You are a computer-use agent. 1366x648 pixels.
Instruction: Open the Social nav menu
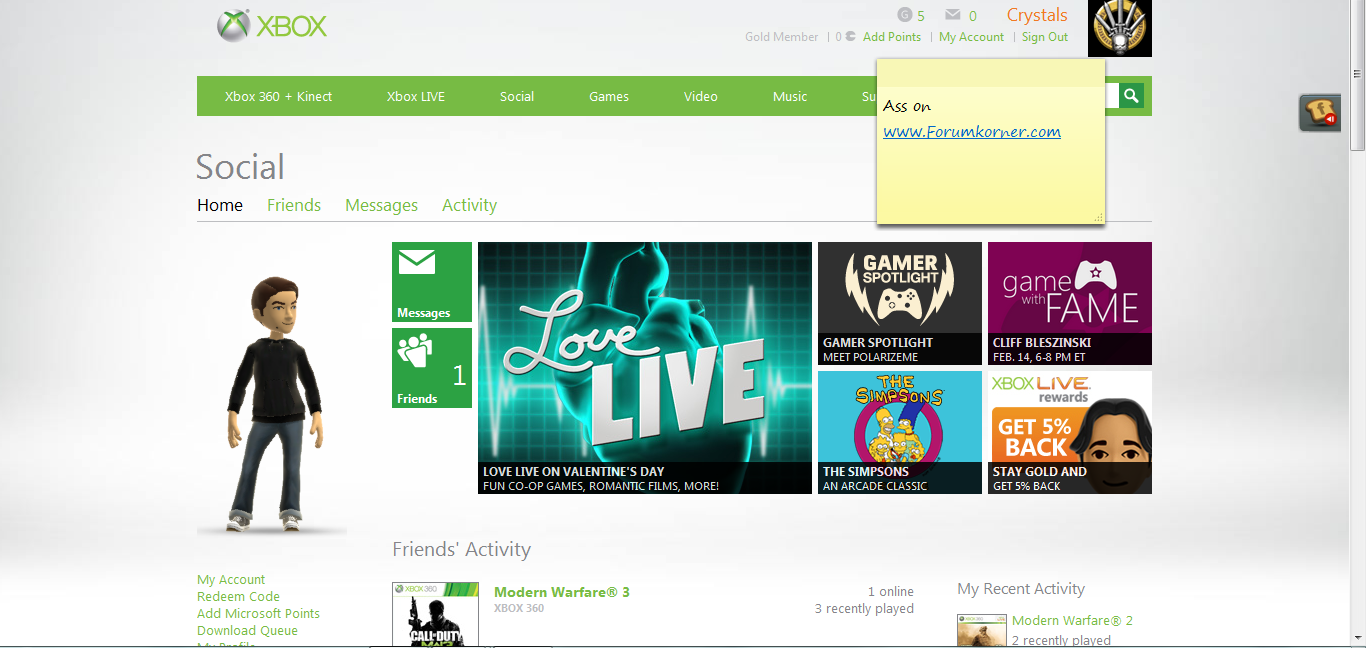517,97
